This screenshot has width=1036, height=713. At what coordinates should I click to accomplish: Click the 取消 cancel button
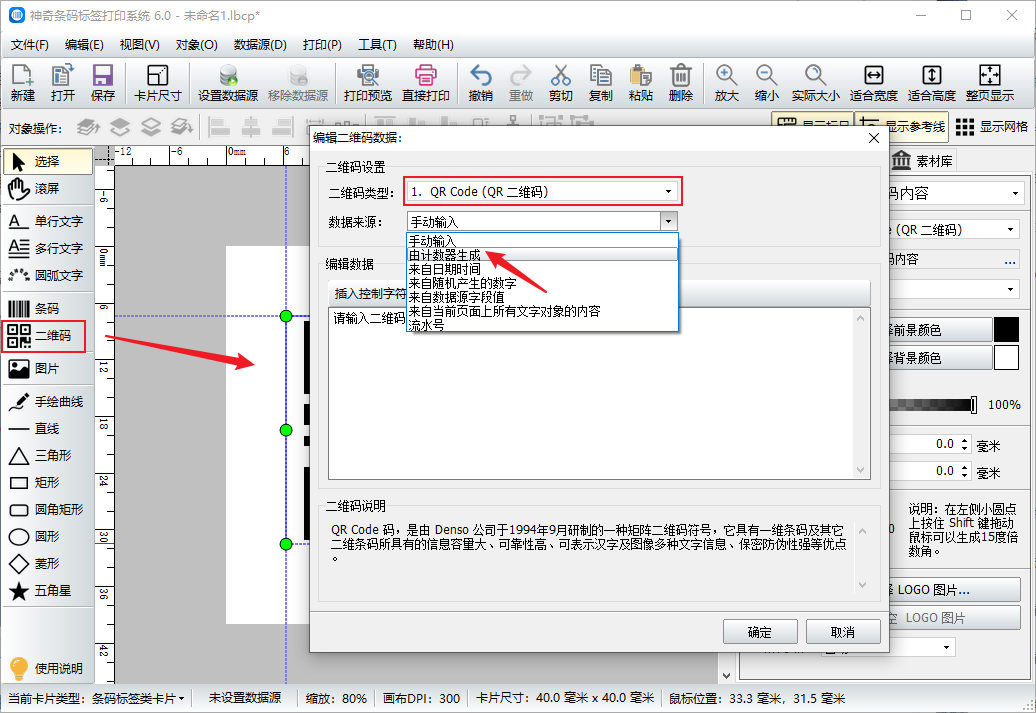coord(842,632)
